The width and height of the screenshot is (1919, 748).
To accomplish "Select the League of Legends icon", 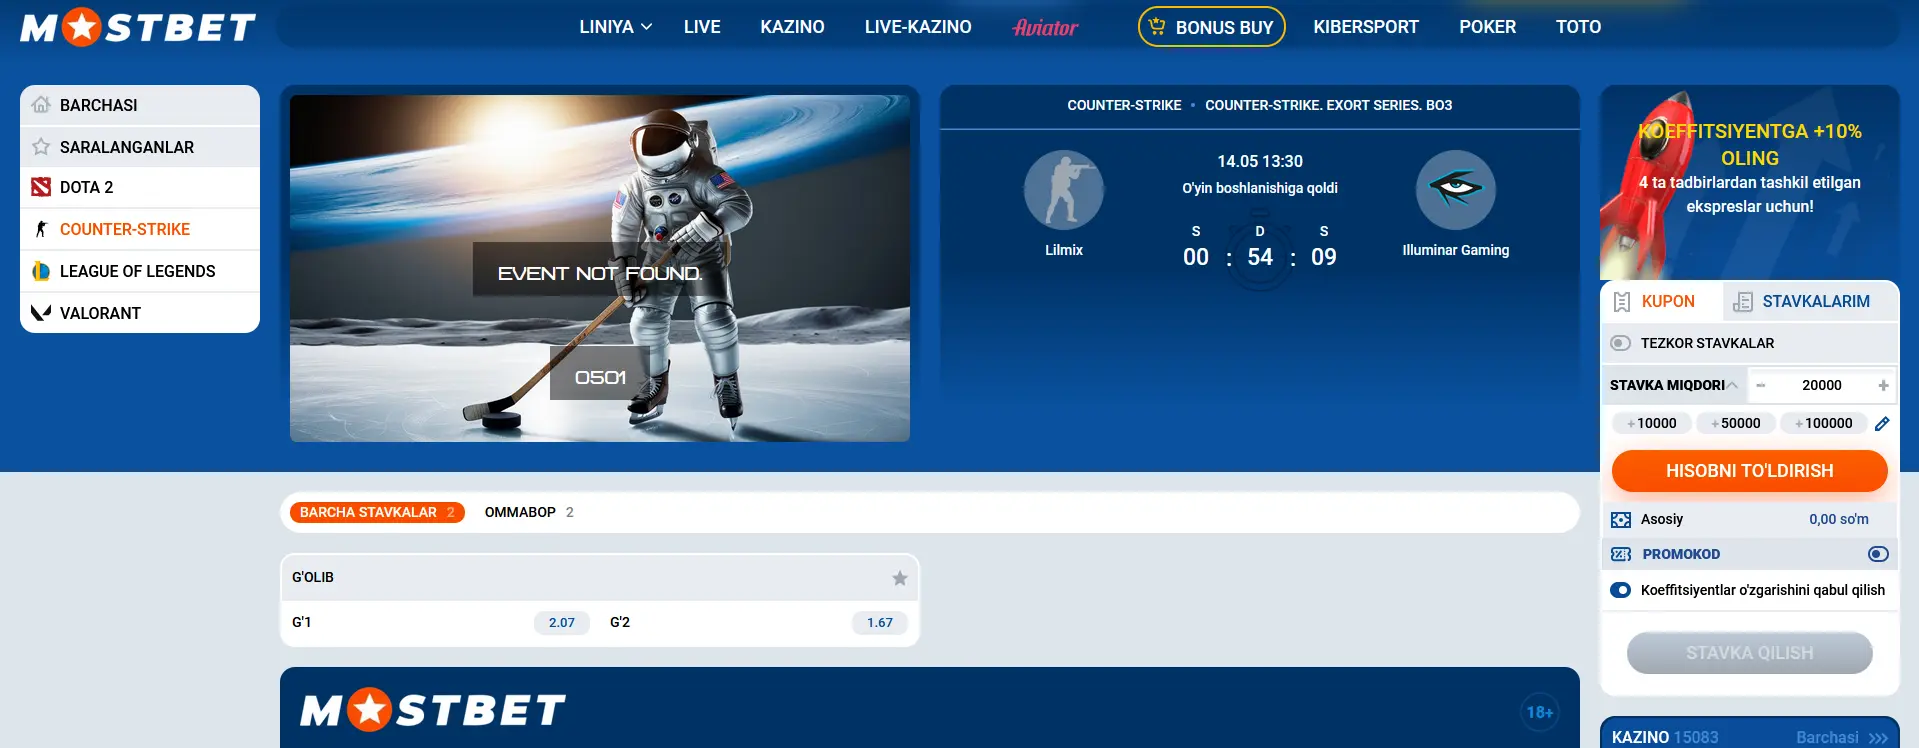I will [41, 271].
